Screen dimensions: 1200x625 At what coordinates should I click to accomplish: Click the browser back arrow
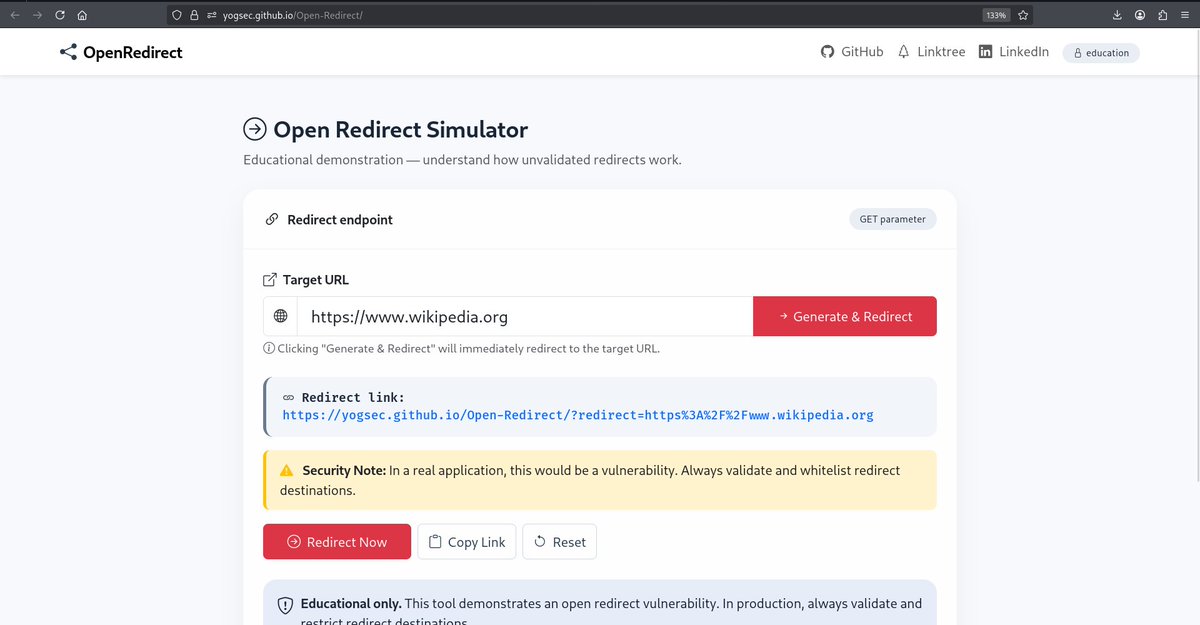tap(15, 15)
